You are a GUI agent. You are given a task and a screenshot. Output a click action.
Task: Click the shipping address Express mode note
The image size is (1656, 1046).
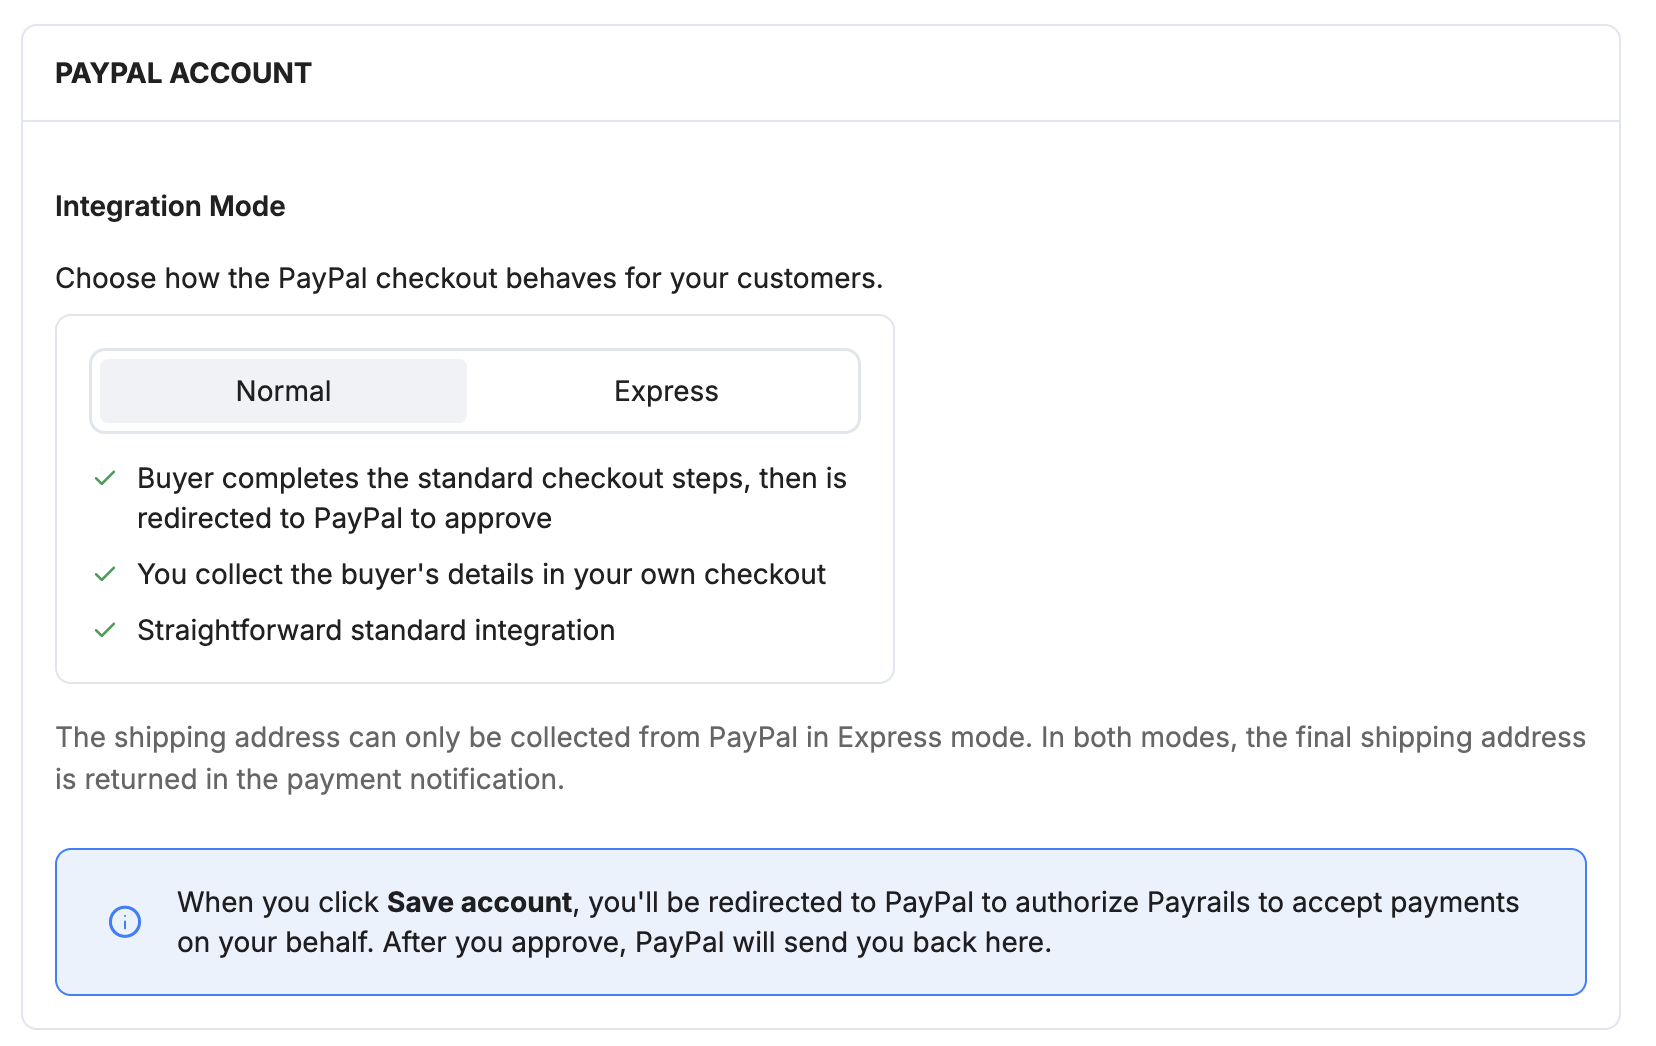[x=821, y=758]
